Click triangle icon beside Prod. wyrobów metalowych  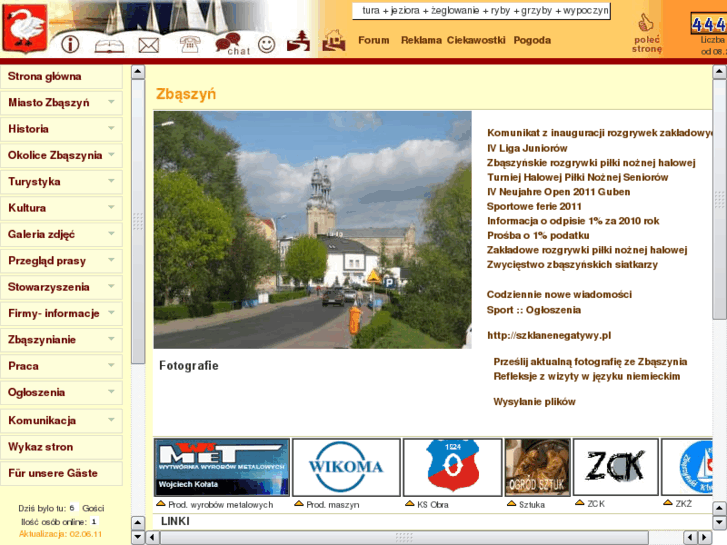coord(161,503)
